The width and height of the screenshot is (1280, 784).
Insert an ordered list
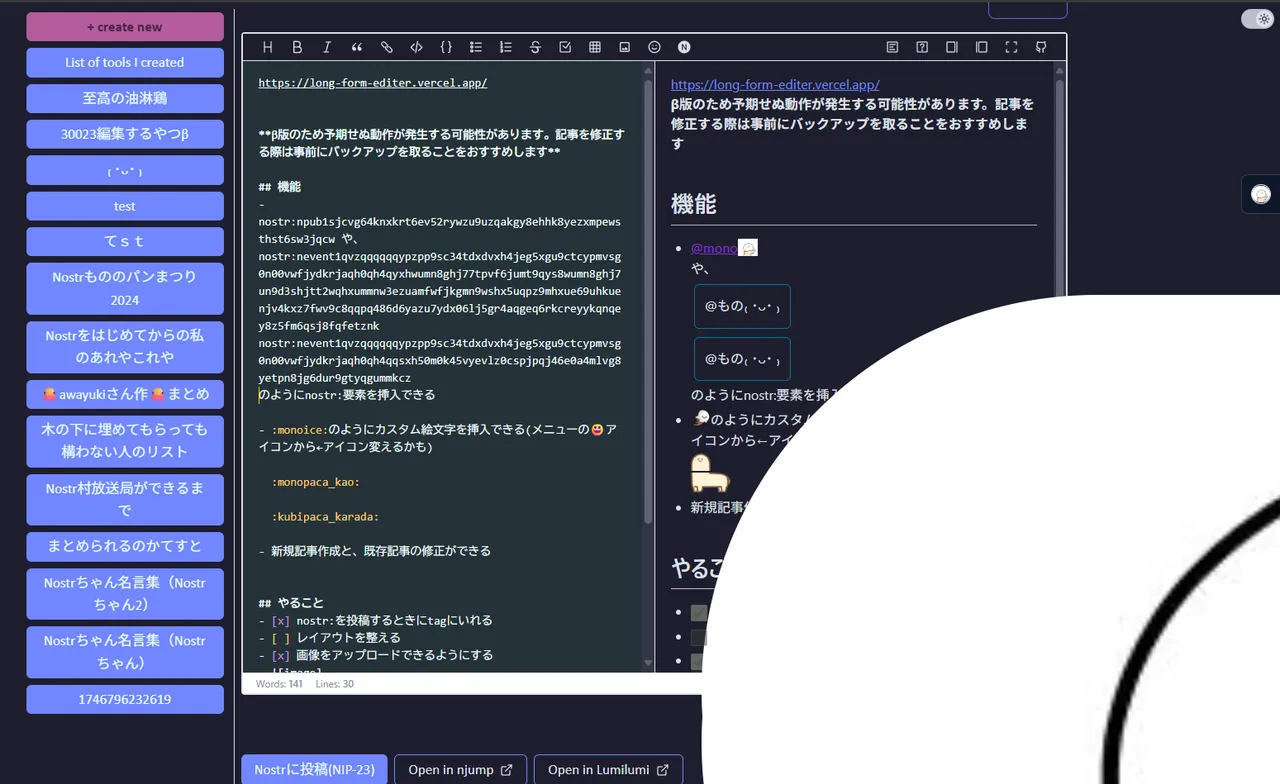pyautogui.click(x=506, y=47)
